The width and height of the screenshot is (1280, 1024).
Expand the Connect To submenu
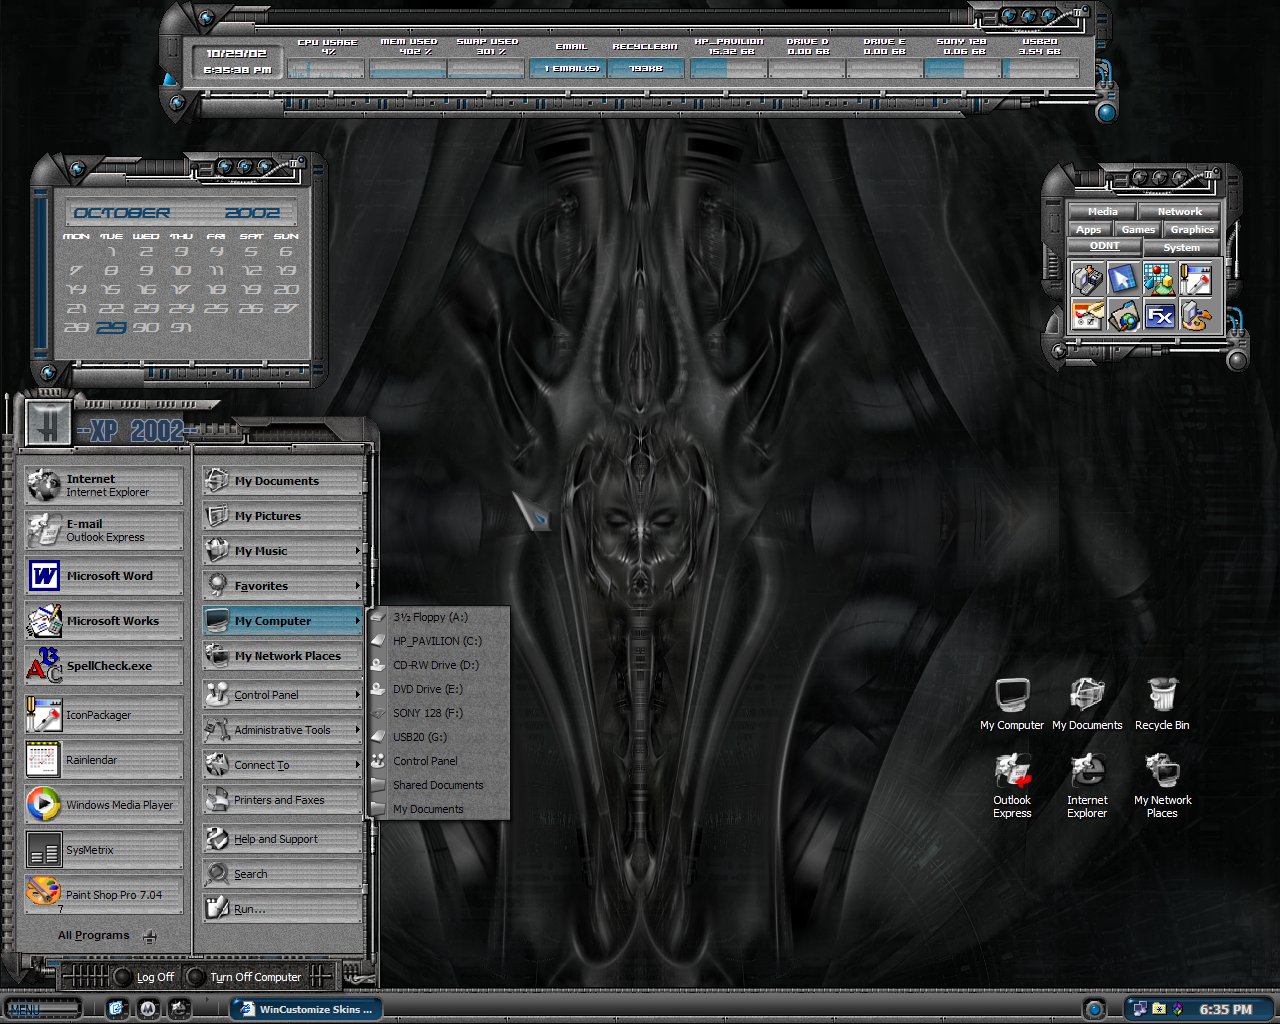pos(282,765)
